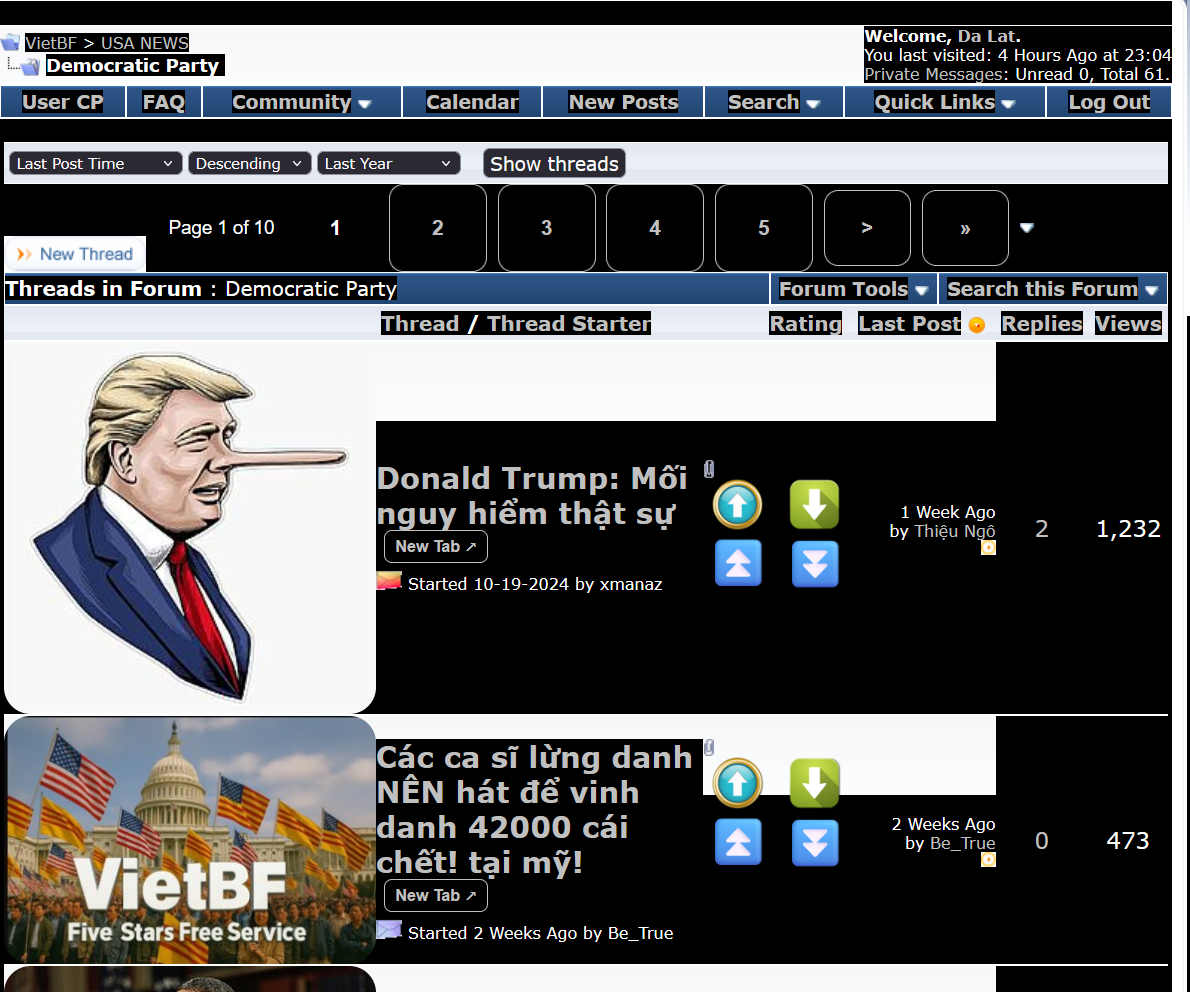Expand the Quick Links menu
The height and width of the screenshot is (992, 1190).
coord(944,102)
